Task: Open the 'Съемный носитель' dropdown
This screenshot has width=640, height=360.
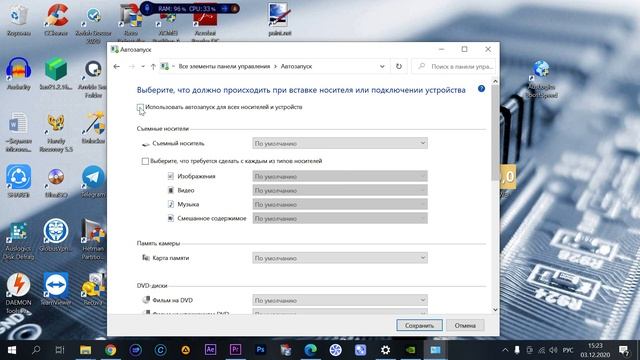Action: (x=340, y=143)
